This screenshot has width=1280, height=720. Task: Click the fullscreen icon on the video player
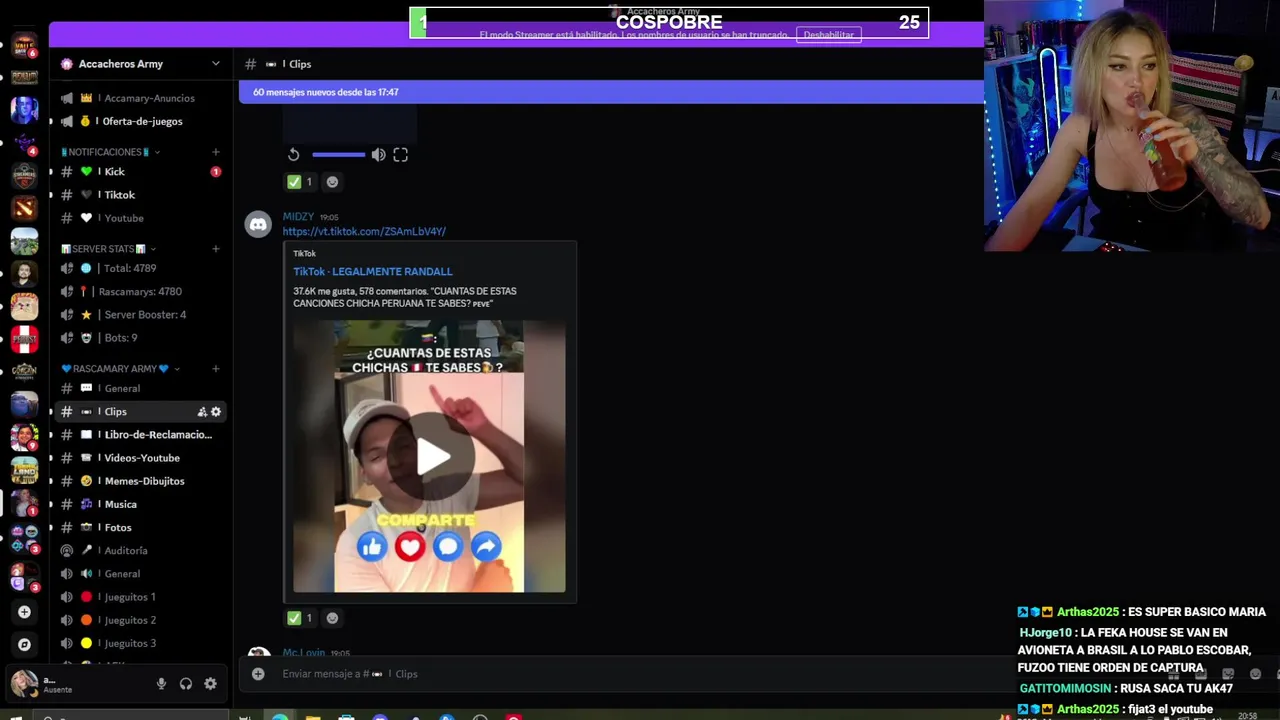pyautogui.click(x=400, y=155)
